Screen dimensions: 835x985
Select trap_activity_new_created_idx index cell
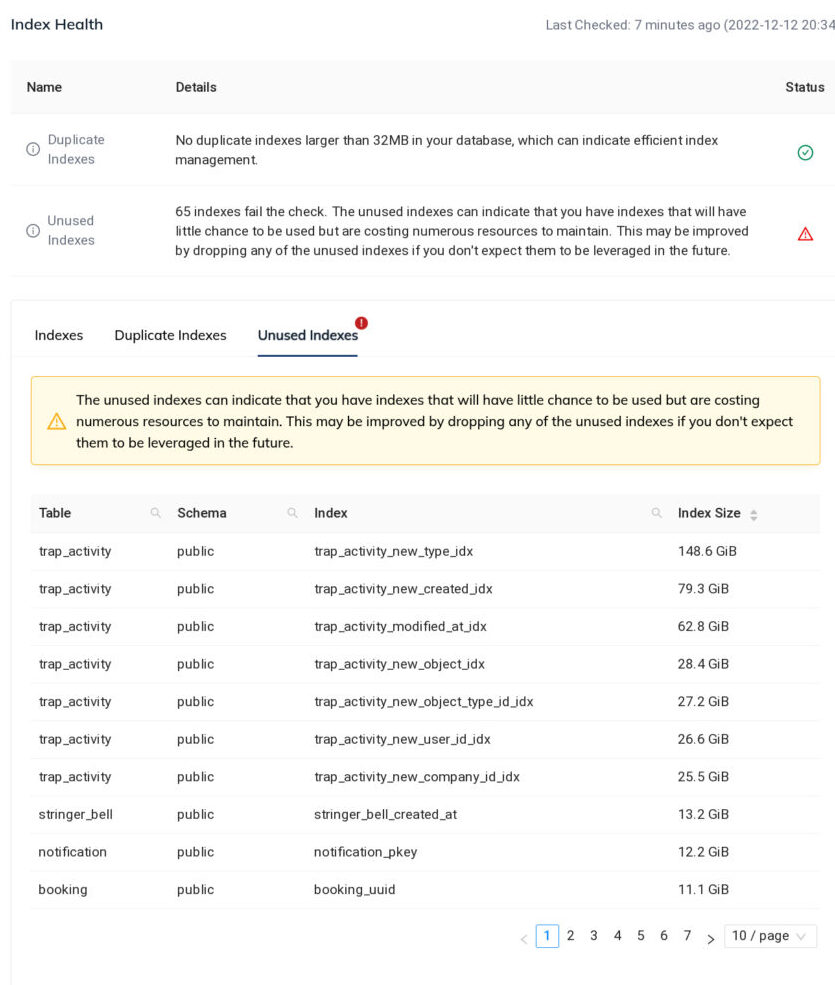pos(403,589)
